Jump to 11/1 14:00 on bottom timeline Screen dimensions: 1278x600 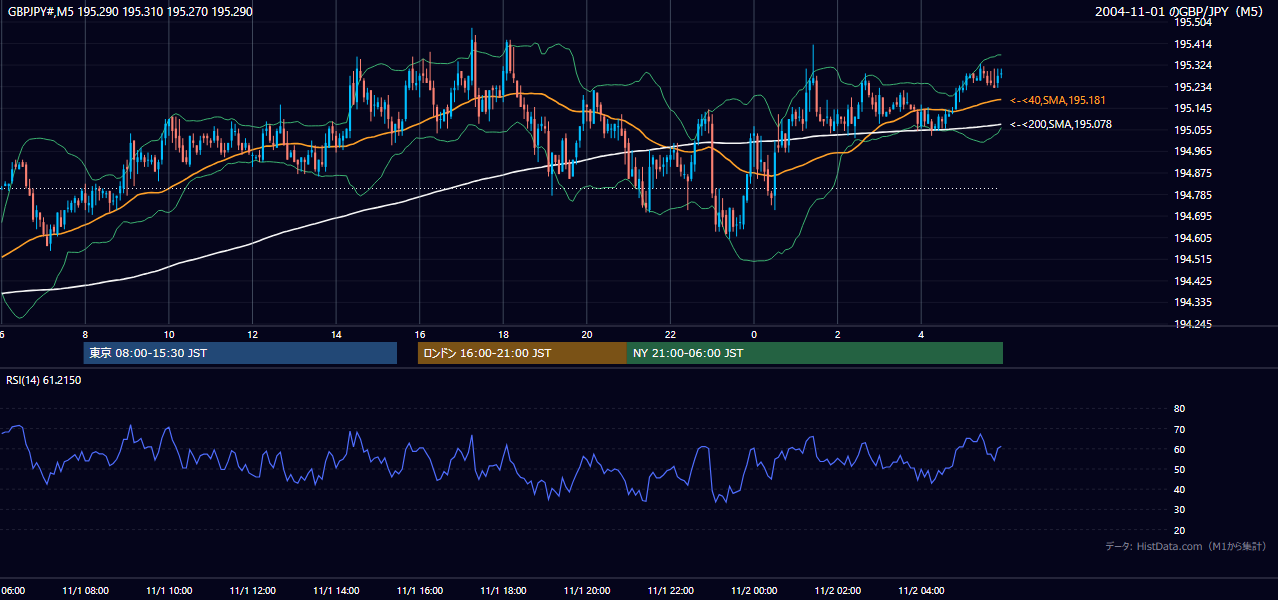point(336,591)
